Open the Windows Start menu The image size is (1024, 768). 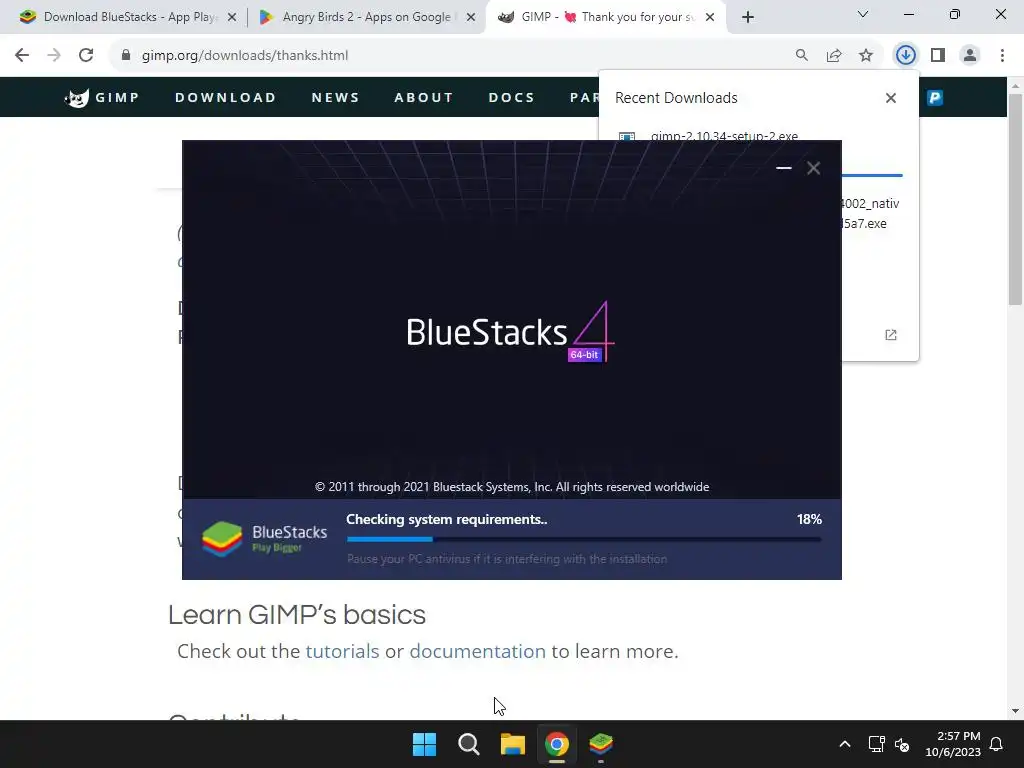pyautogui.click(x=424, y=744)
